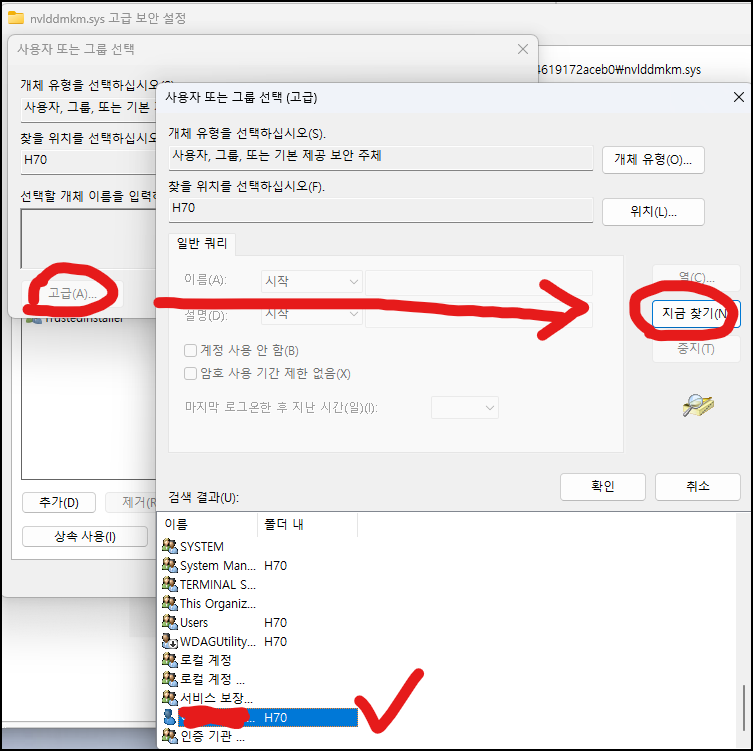Screen dimensions: 753x751
Task: Click the SYSTEM group icon in results
Action: click(170, 546)
